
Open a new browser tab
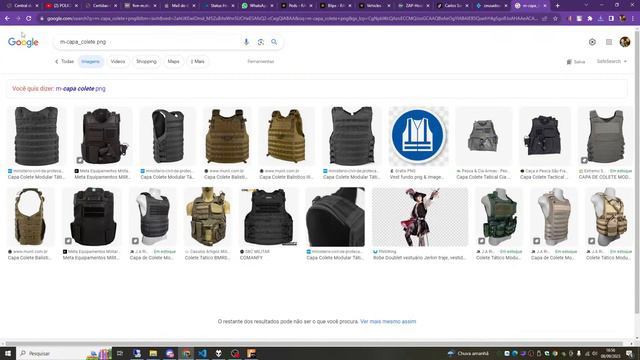click(x=558, y=6)
